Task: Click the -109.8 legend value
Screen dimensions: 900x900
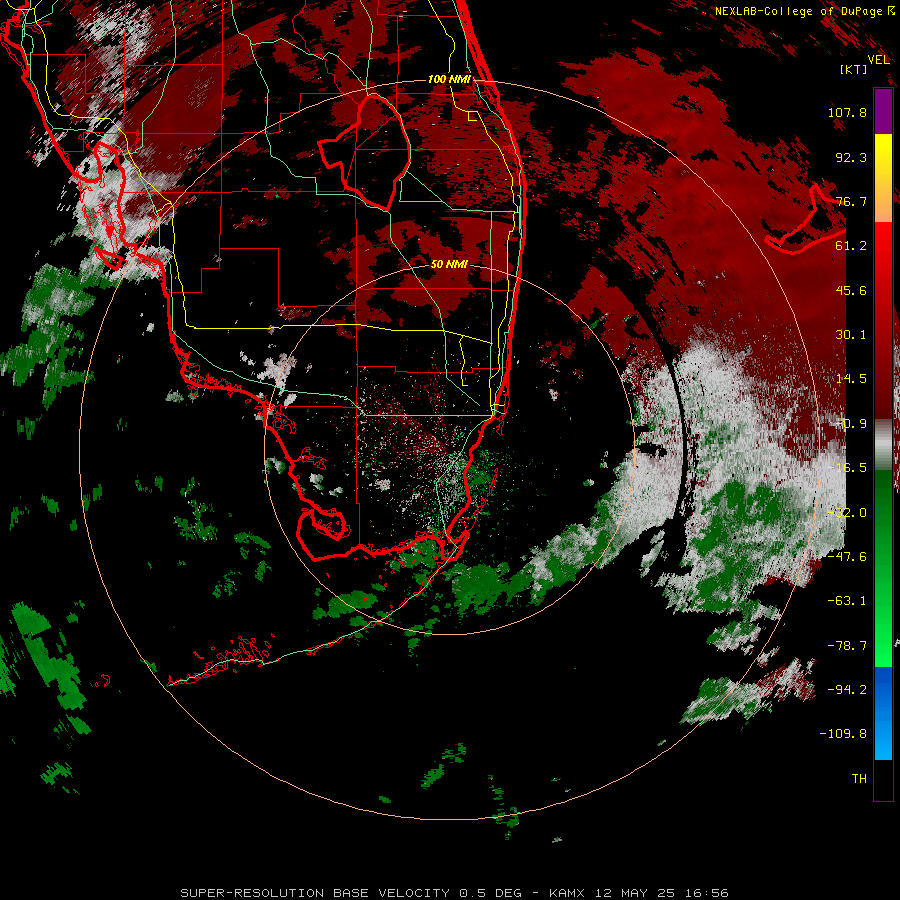Action: click(x=843, y=734)
